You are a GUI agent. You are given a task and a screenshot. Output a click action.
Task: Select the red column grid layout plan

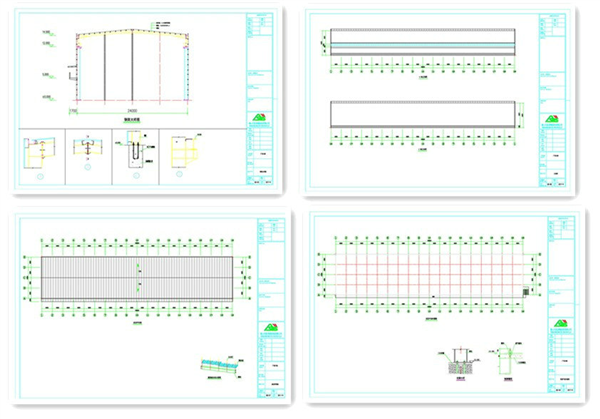click(429, 275)
